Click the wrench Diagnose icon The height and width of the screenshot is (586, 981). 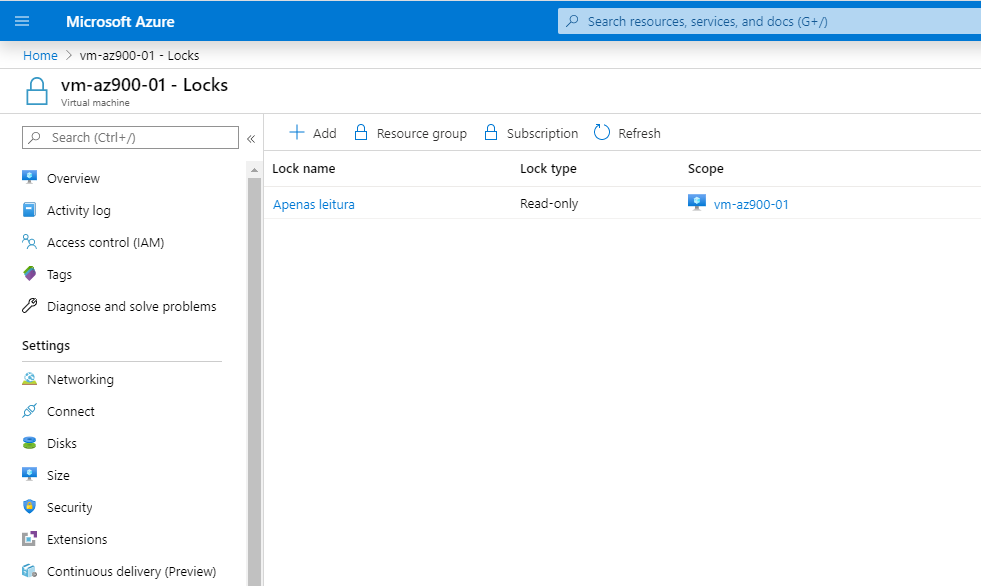pyautogui.click(x=29, y=305)
